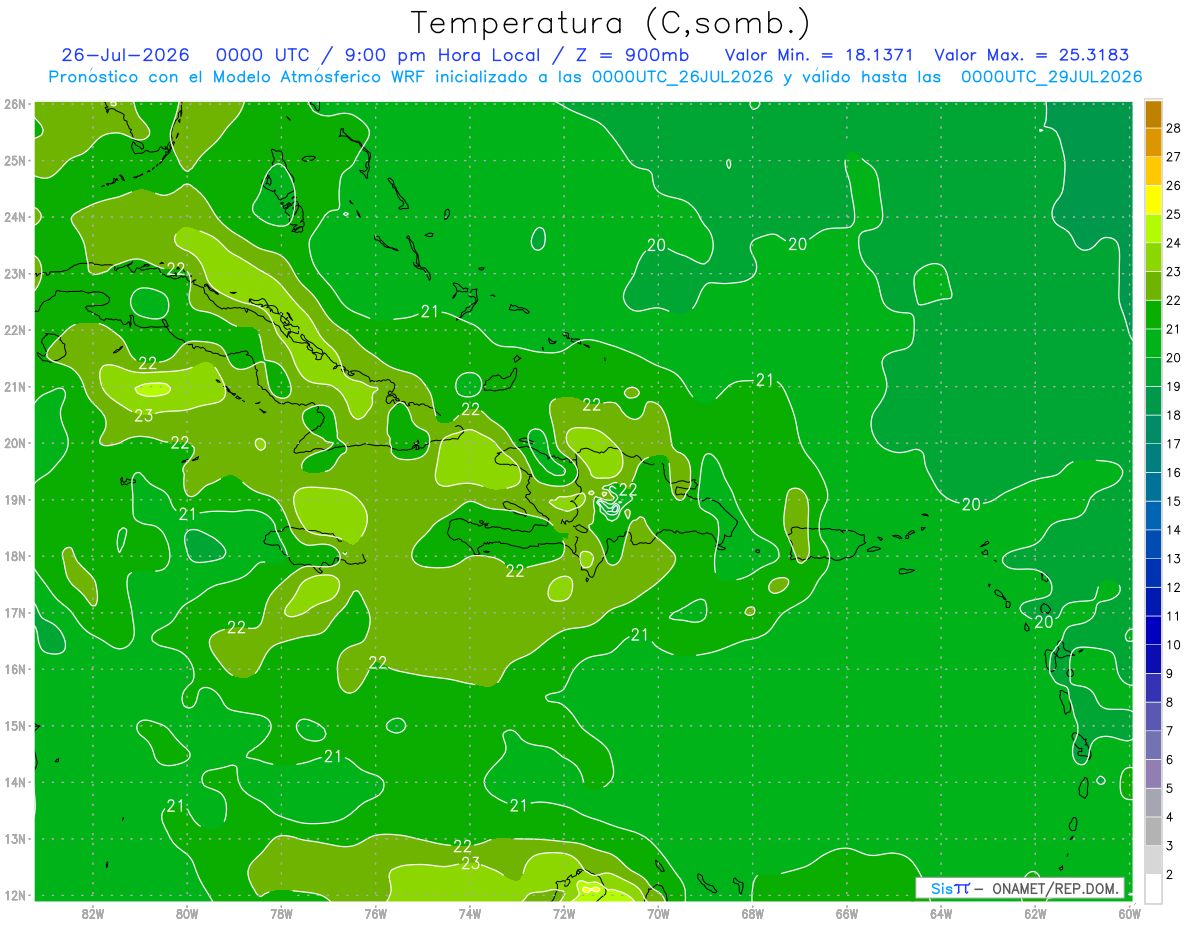
Task: Click the title Temperatura (C,somb.)
Action: point(611,23)
